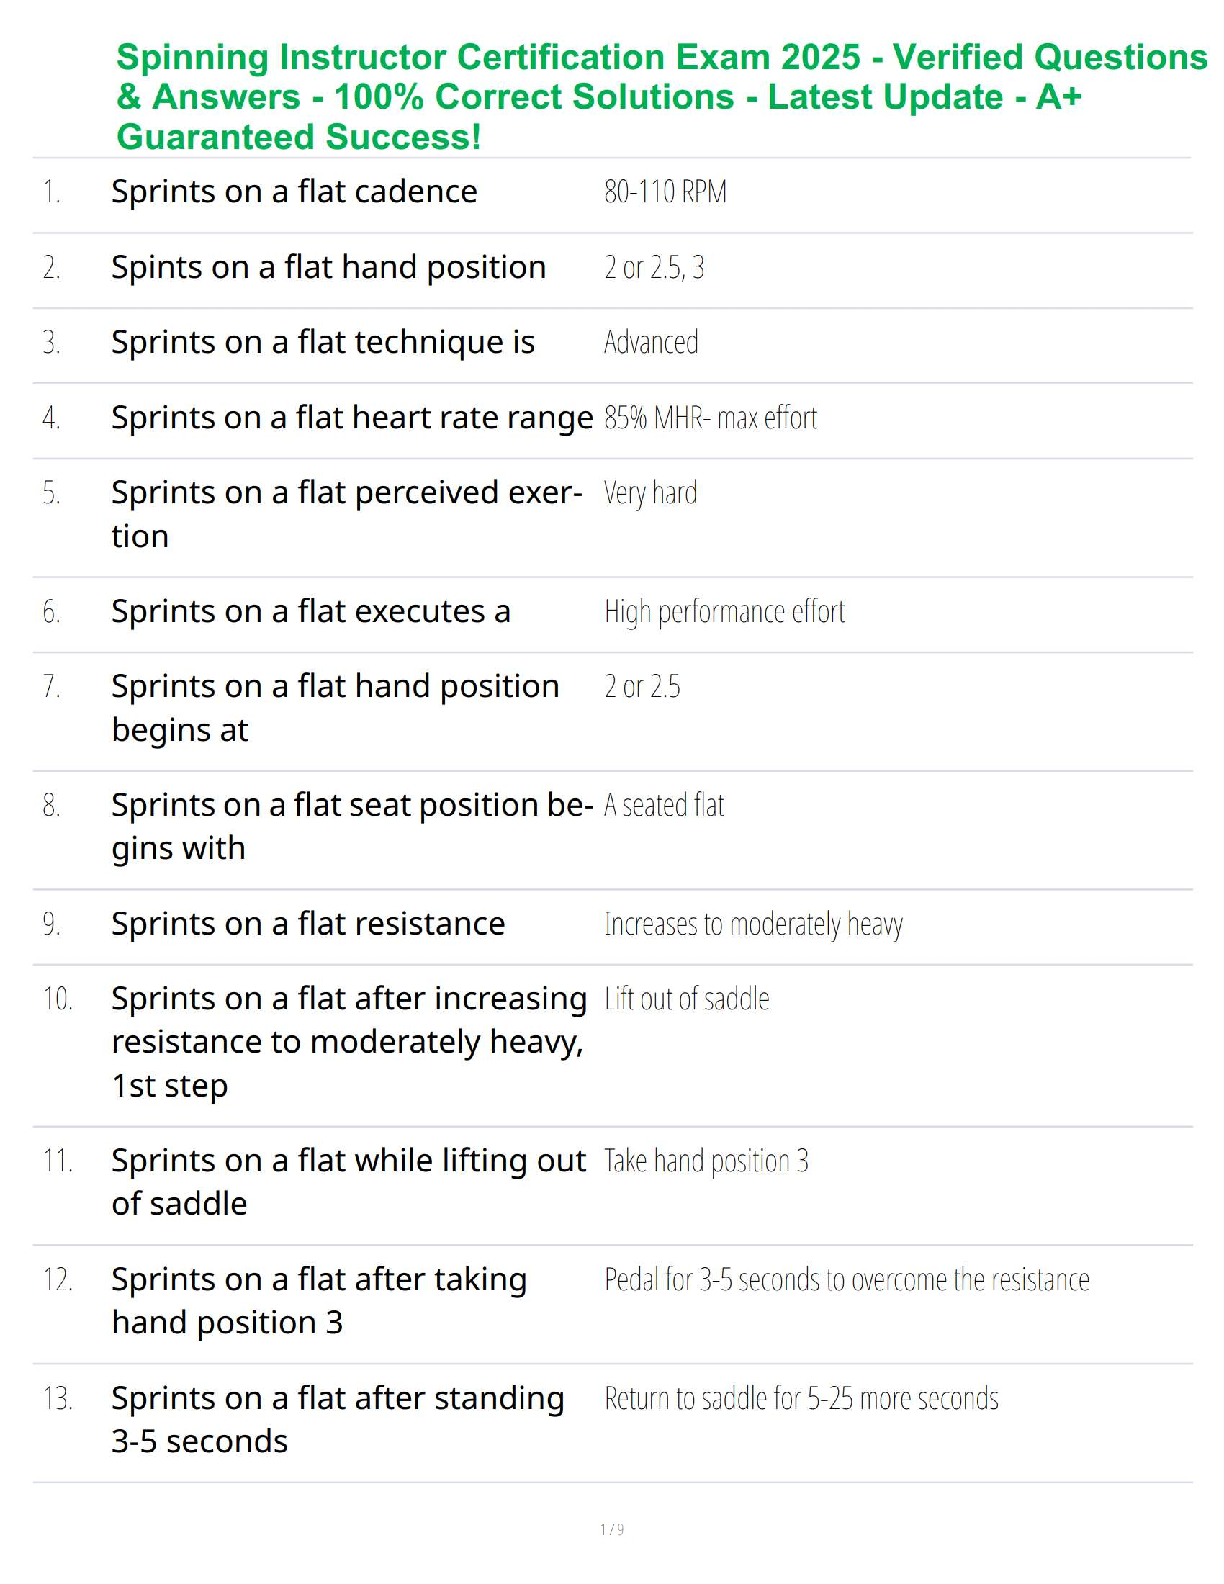Viewport: 1224px width, 1584px height.
Task: Click the 'Take hand position 3' answer
Action: (706, 1161)
